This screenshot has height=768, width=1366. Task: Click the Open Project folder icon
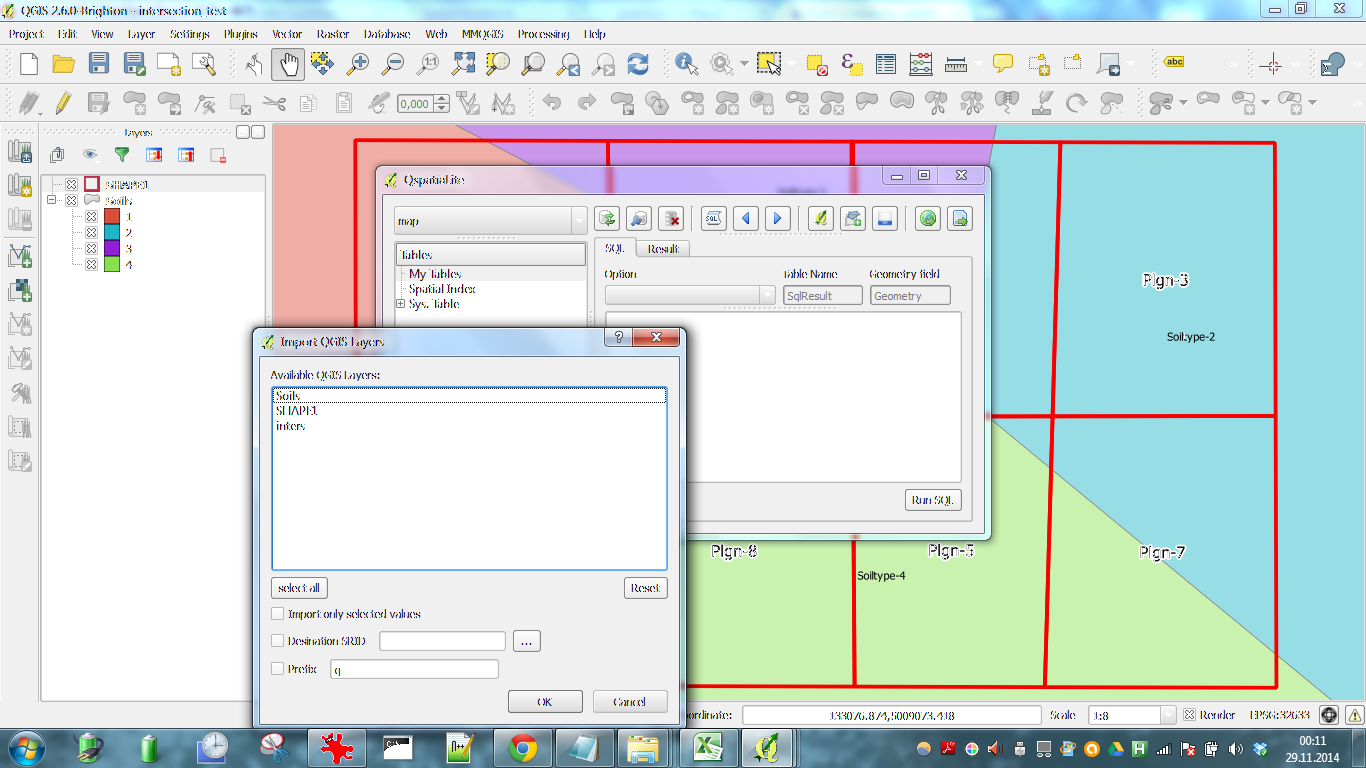click(64, 64)
